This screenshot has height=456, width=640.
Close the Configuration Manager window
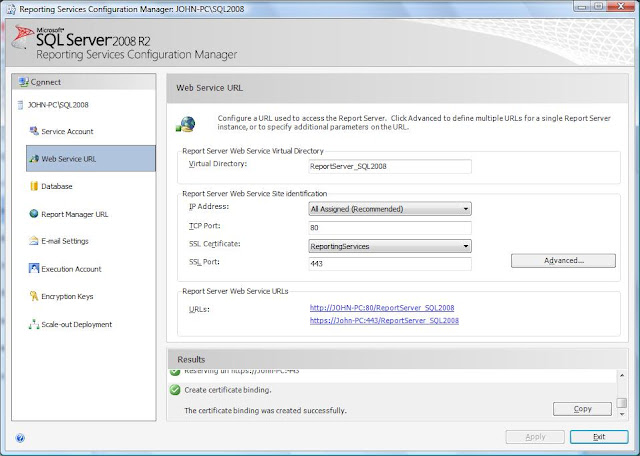tap(621, 6)
